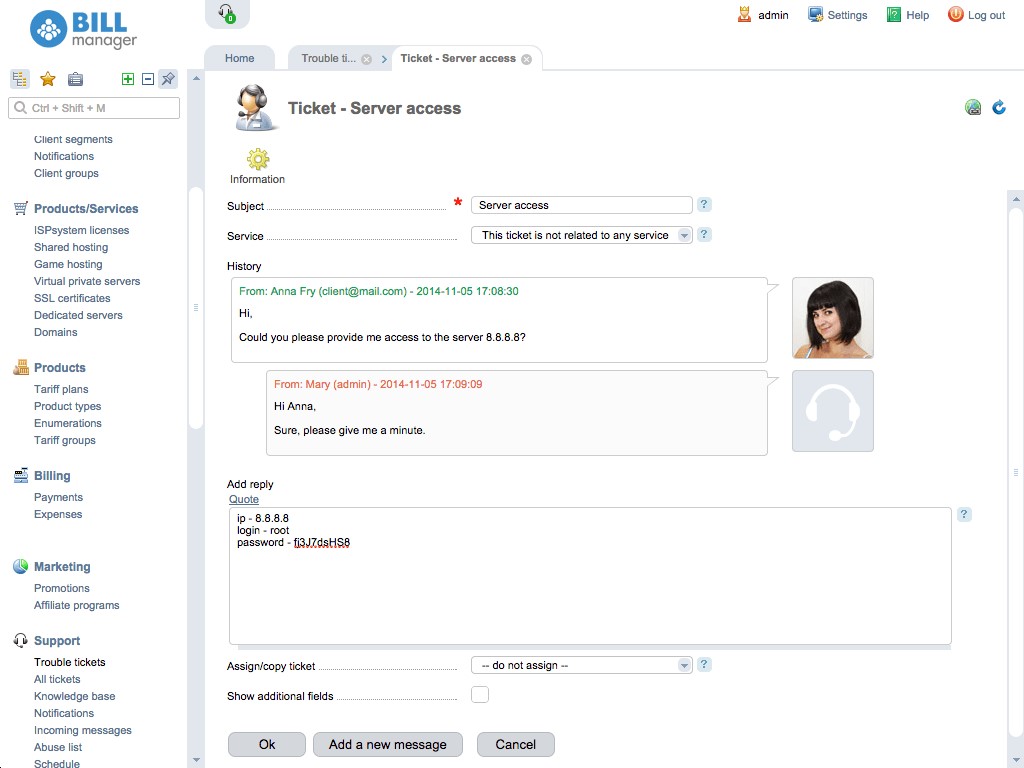Open the Trouble tickets sidebar entry
Image resolution: width=1024 pixels, height=768 pixels.
tap(69, 662)
